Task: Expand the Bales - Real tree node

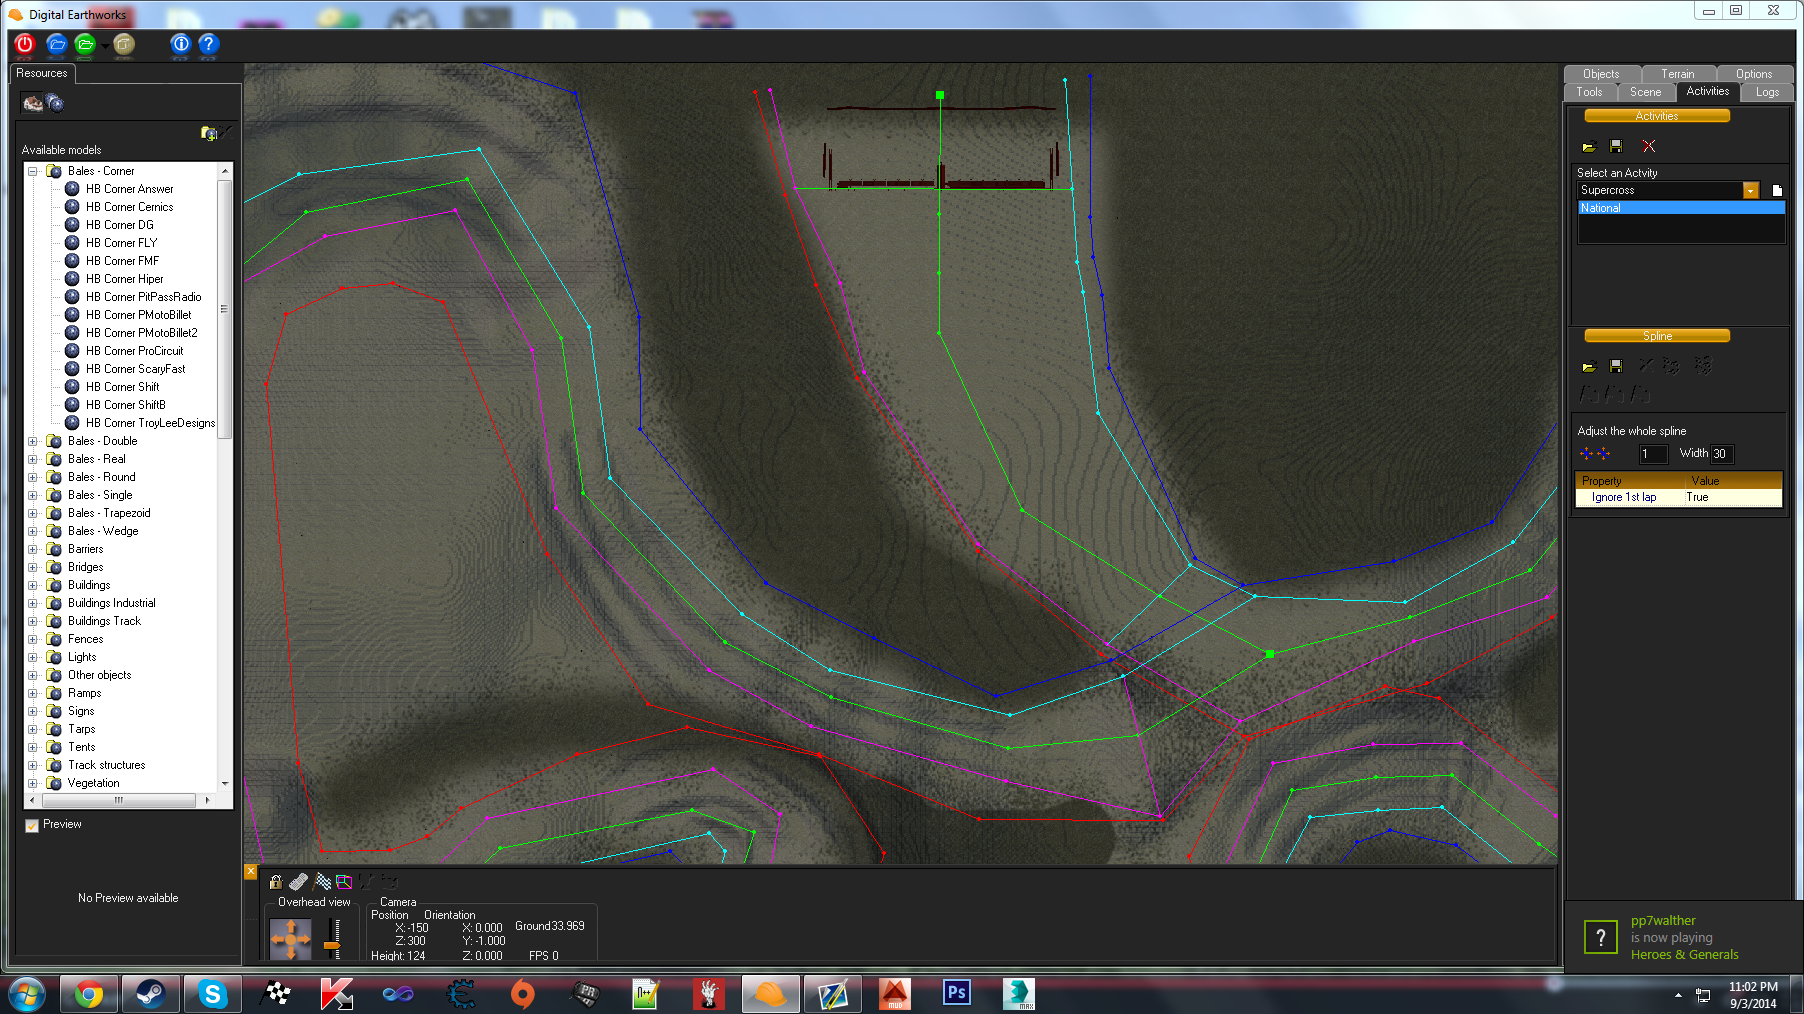Action: point(33,459)
